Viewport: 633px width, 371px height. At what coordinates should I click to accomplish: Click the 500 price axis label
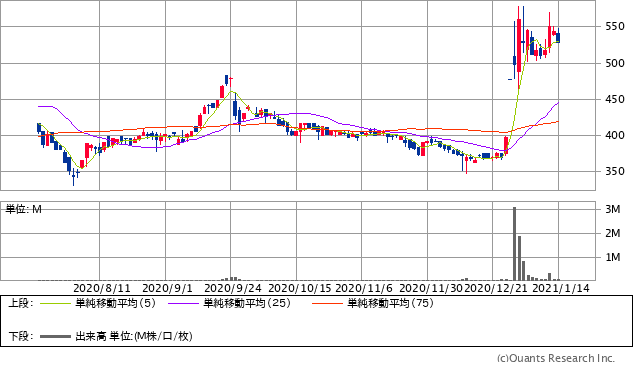click(x=615, y=63)
